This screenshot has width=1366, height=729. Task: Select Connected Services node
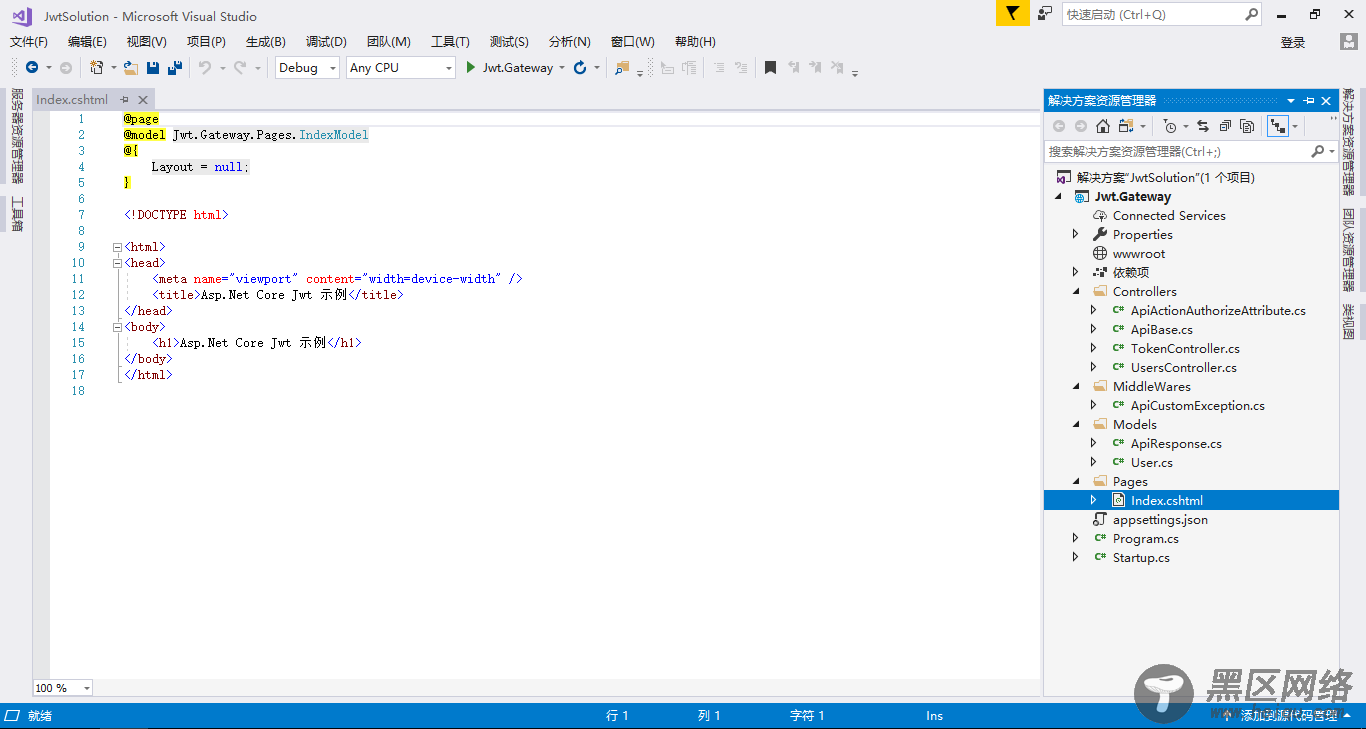coord(1169,215)
